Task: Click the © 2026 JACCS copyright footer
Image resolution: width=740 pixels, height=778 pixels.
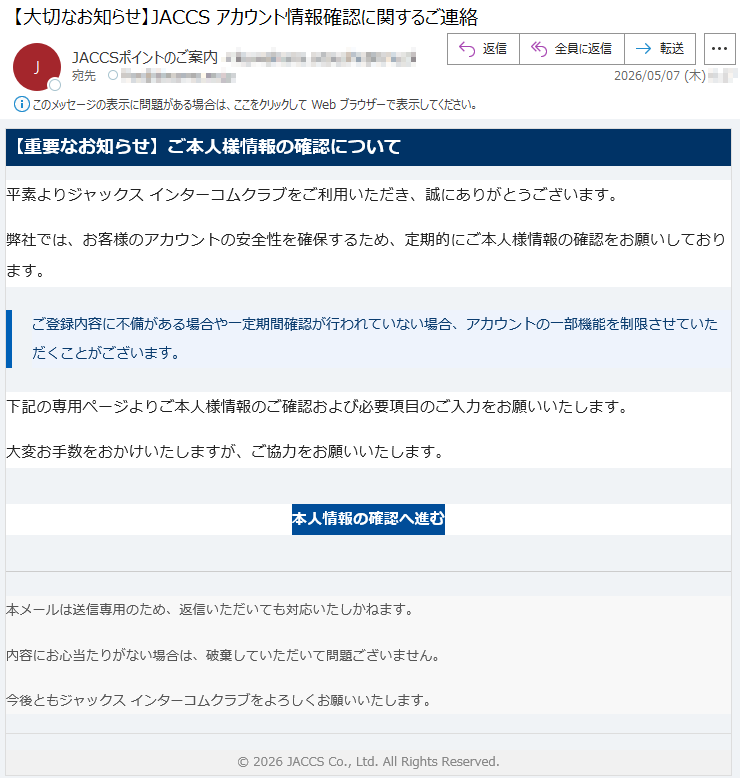Action: tap(368, 761)
